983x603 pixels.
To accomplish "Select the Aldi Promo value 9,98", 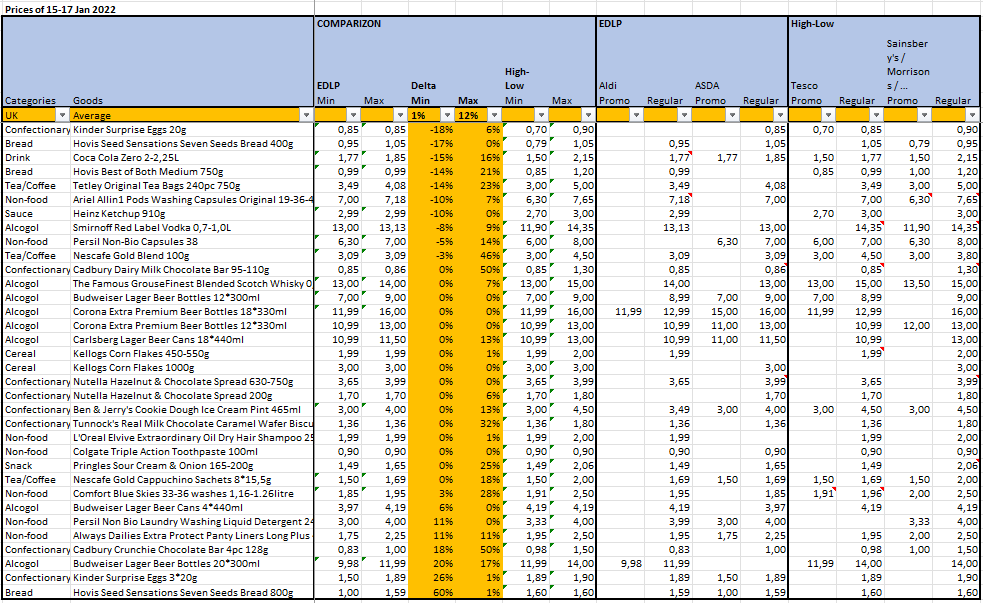I will (x=631, y=564).
